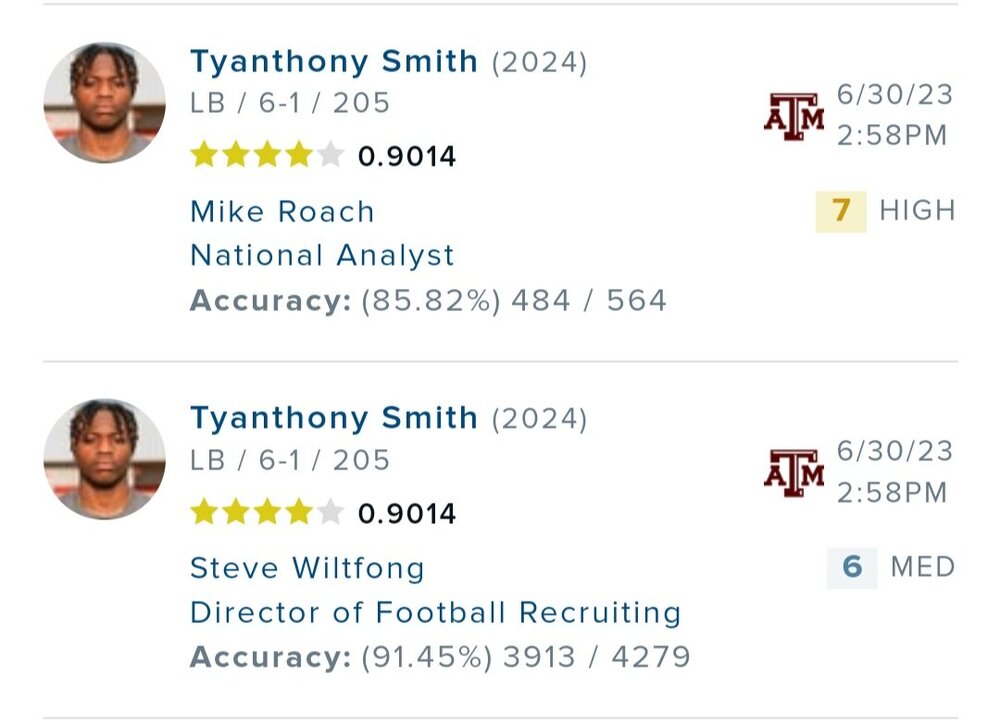This screenshot has width=1000, height=723.
Task: Click Mike Roach's 85.82% accuracy stat
Action: tap(428, 300)
